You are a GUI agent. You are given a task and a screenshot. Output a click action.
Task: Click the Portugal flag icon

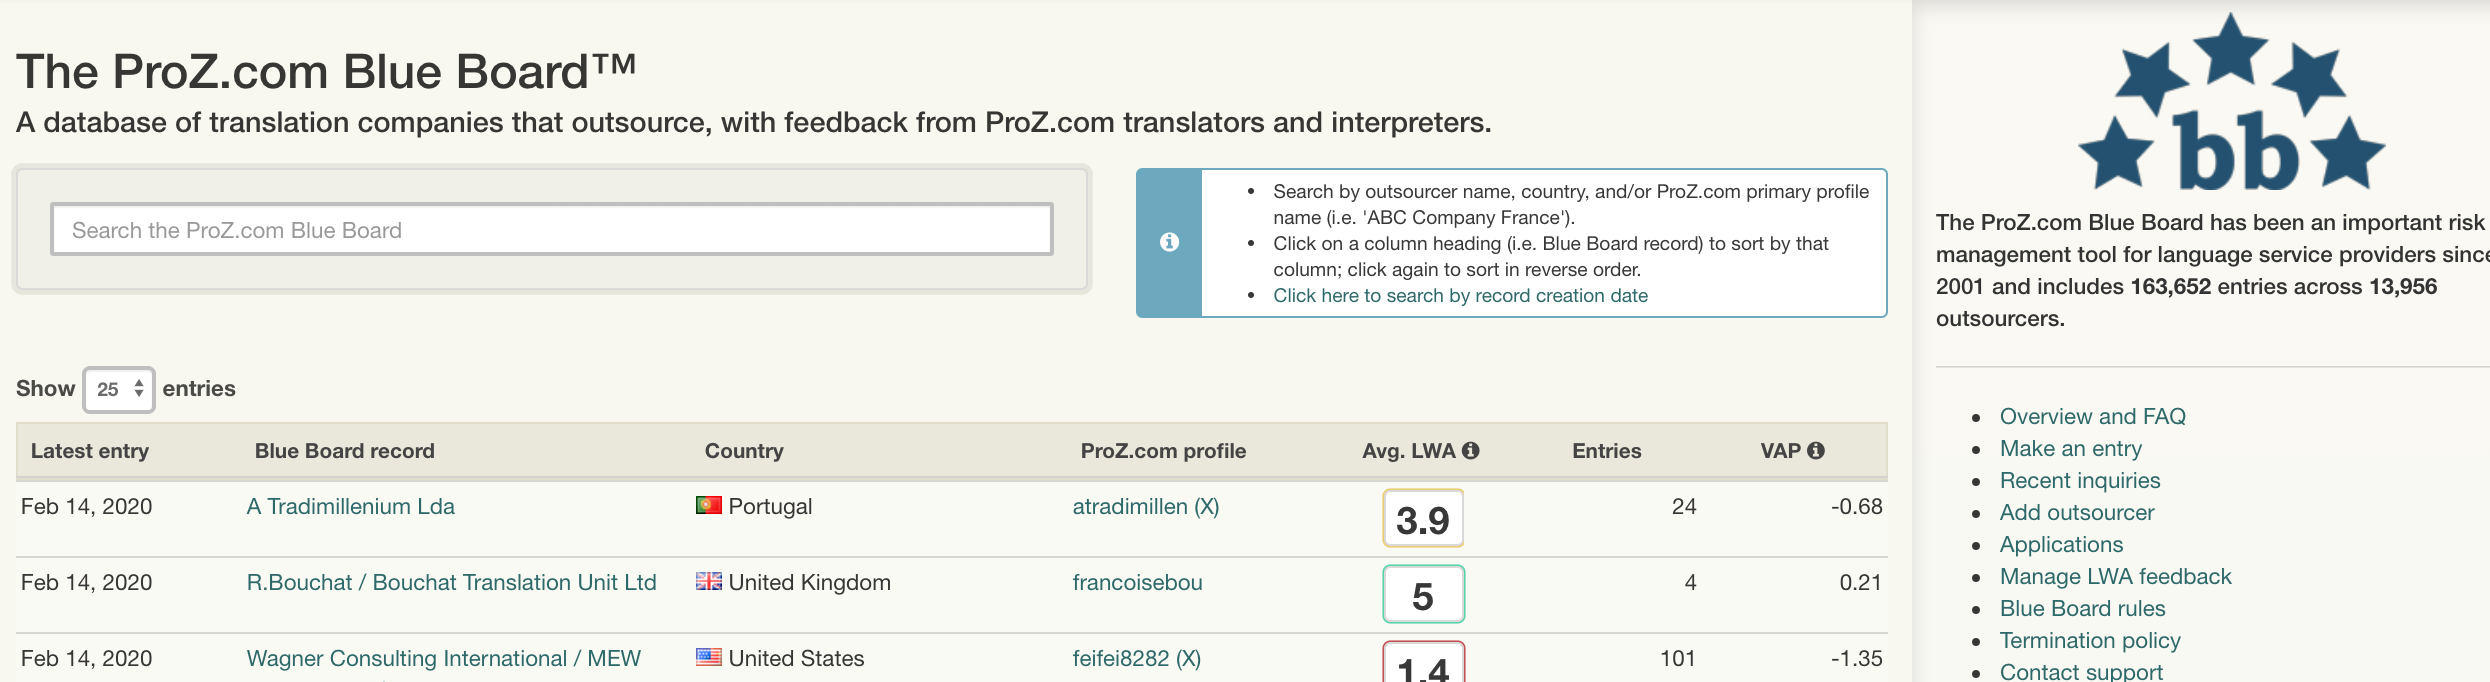click(x=709, y=505)
